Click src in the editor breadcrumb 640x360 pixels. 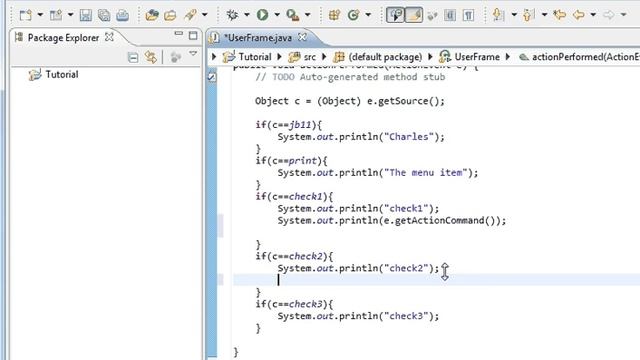click(x=309, y=57)
